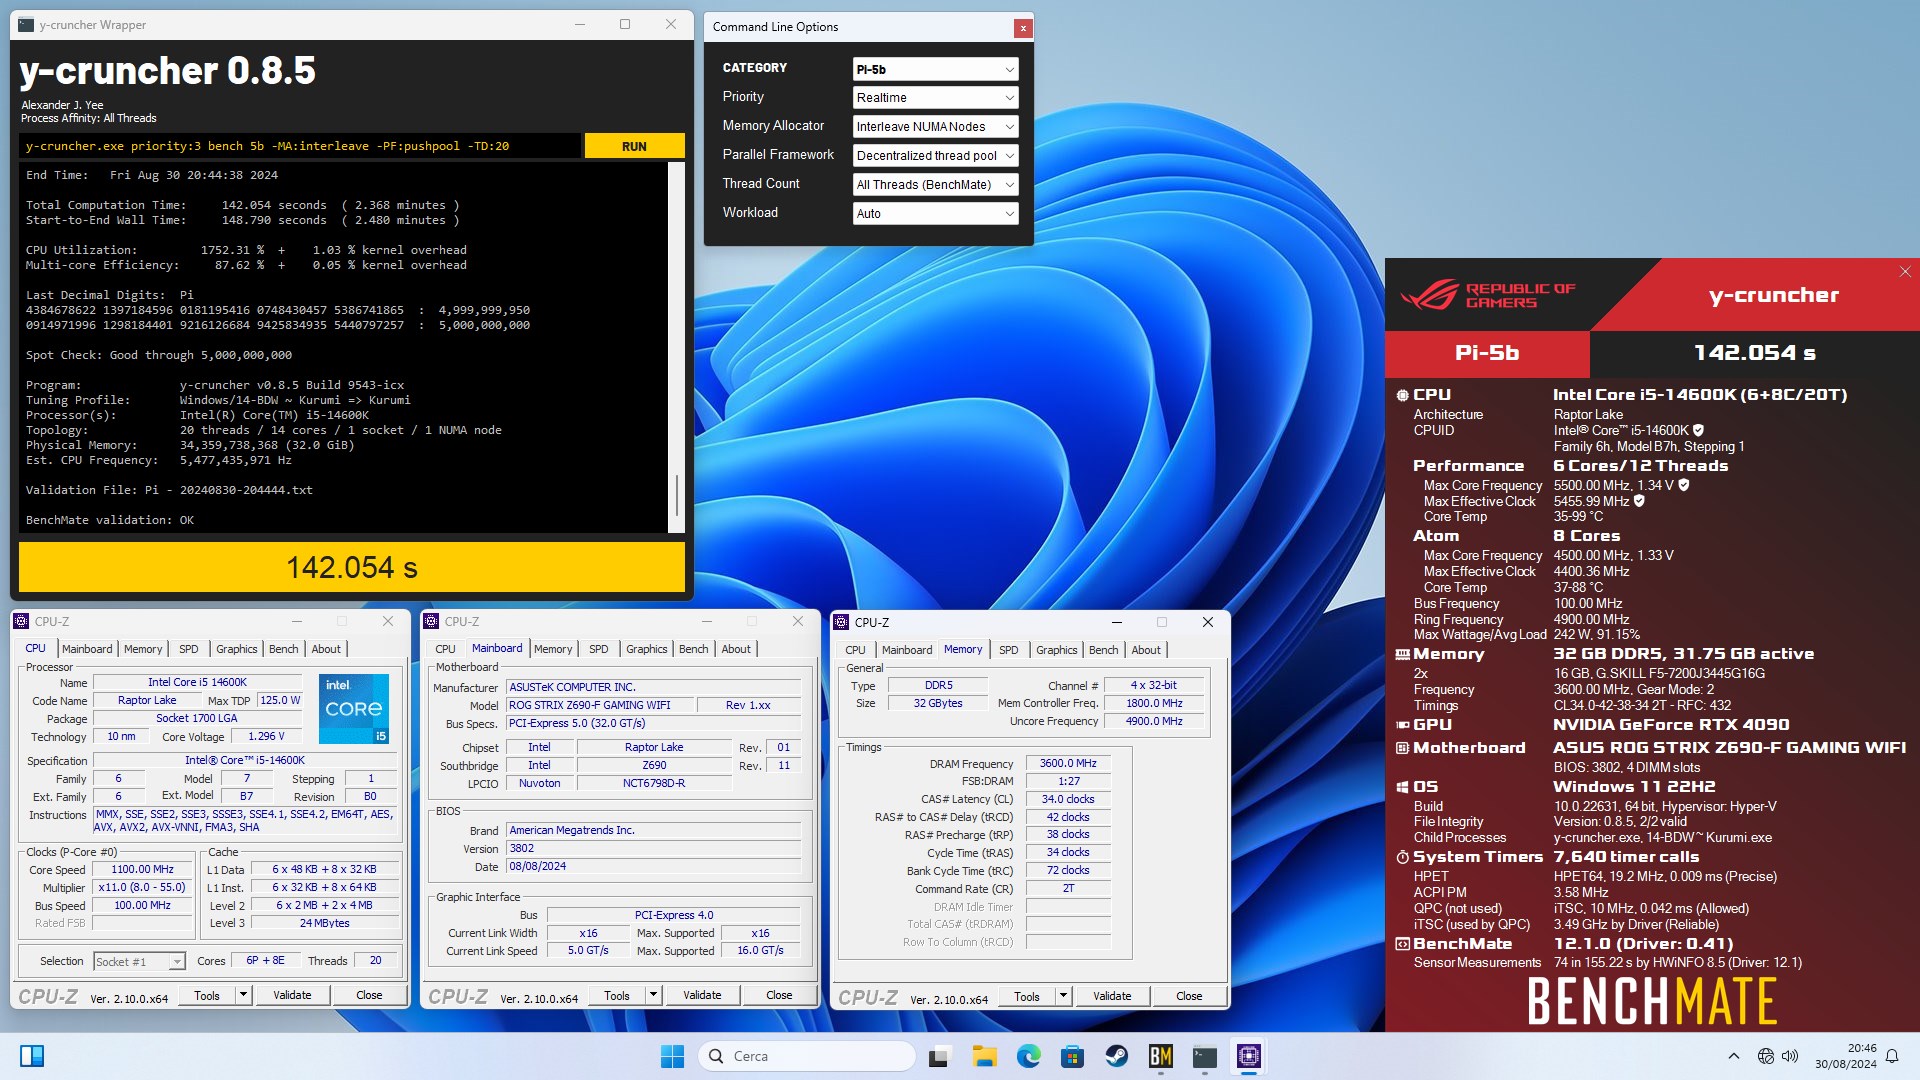Show hidden tray icons chevron

pos(1734,1056)
